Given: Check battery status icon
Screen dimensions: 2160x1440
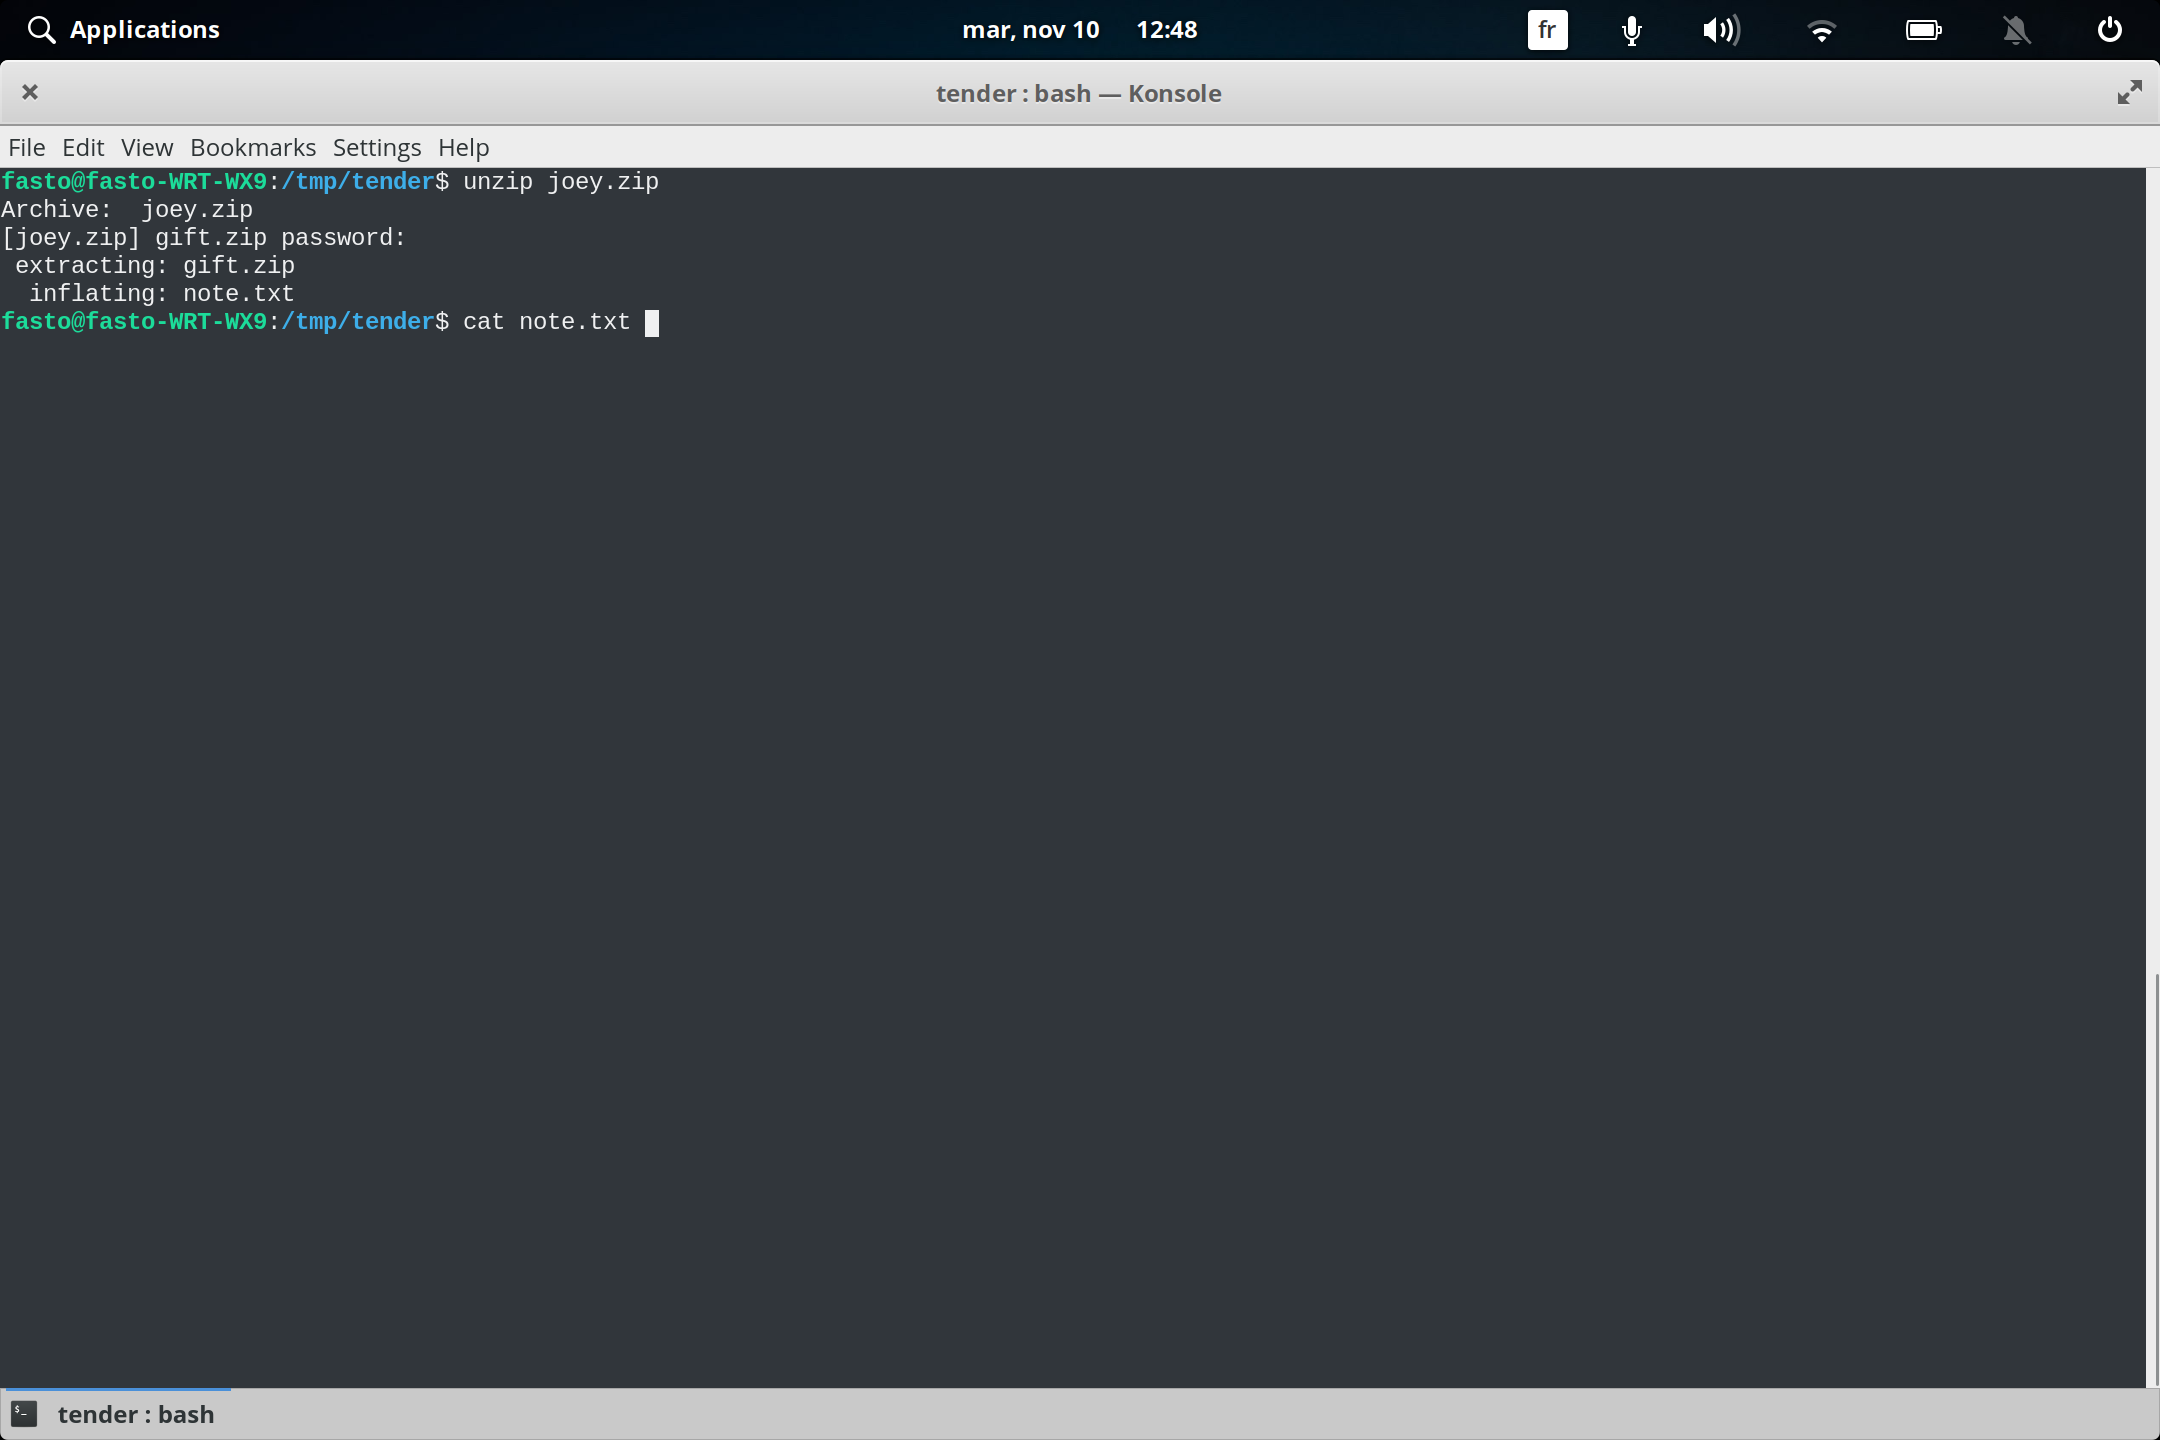Looking at the screenshot, I should (x=1923, y=30).
